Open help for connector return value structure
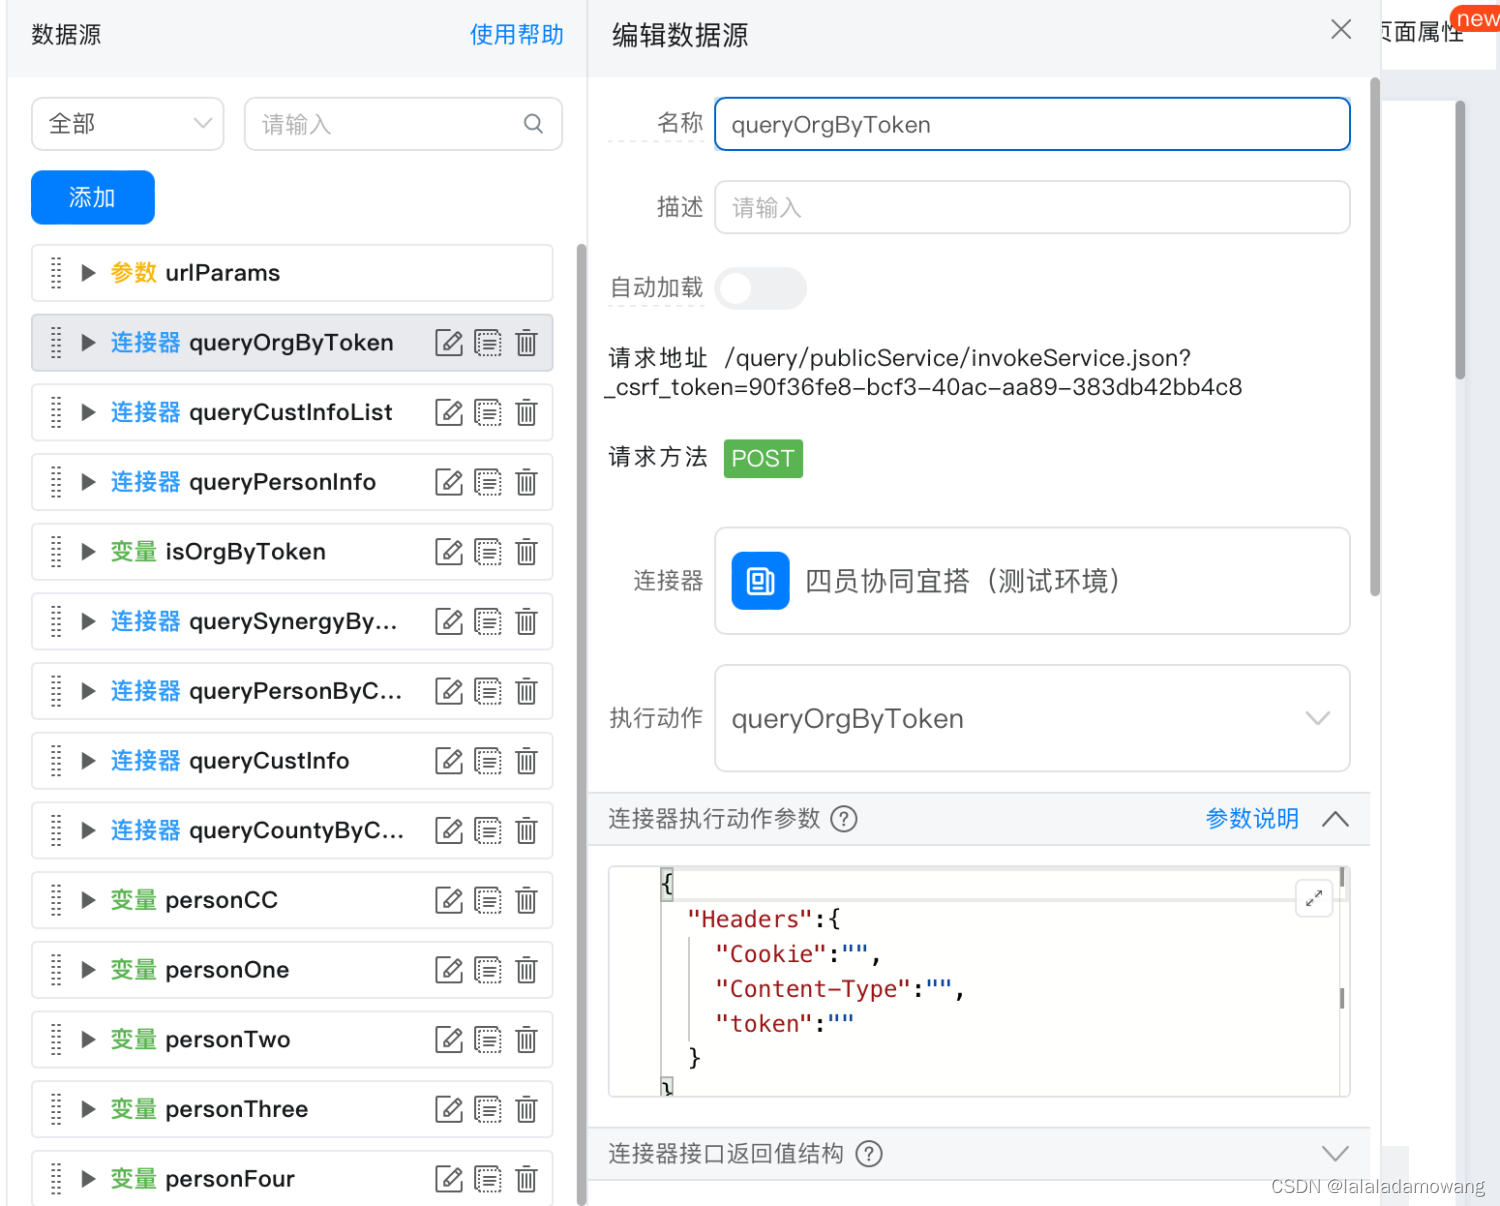The width and height of the screenshot is (1500, 1206). click(869, 1154)
